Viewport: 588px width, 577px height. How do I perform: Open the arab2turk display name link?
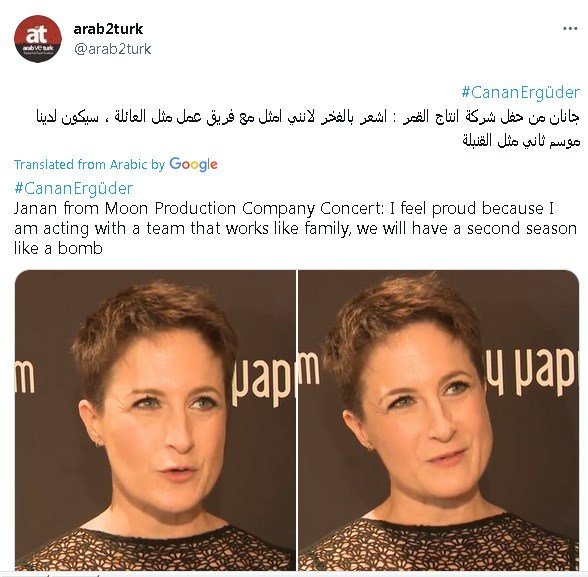(108, 29)
